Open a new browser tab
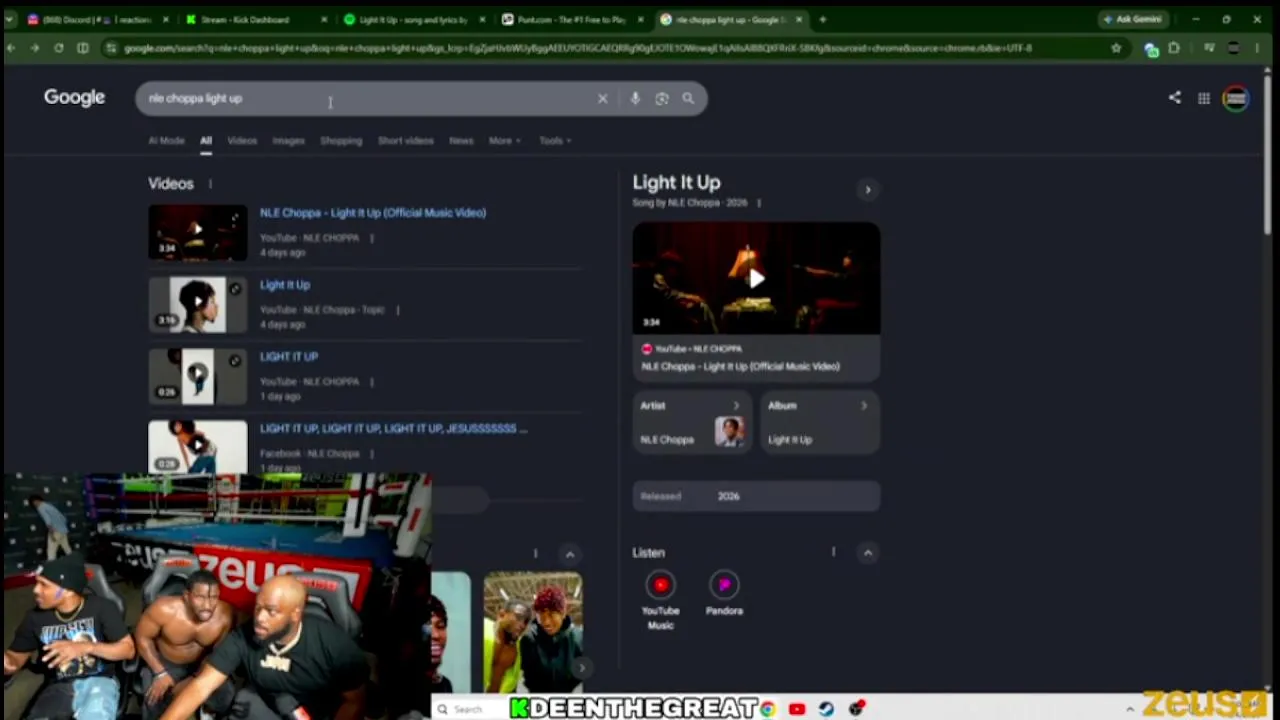Image resolution: width=1280 pixels, height=720 pixels. tap(822, 19)
